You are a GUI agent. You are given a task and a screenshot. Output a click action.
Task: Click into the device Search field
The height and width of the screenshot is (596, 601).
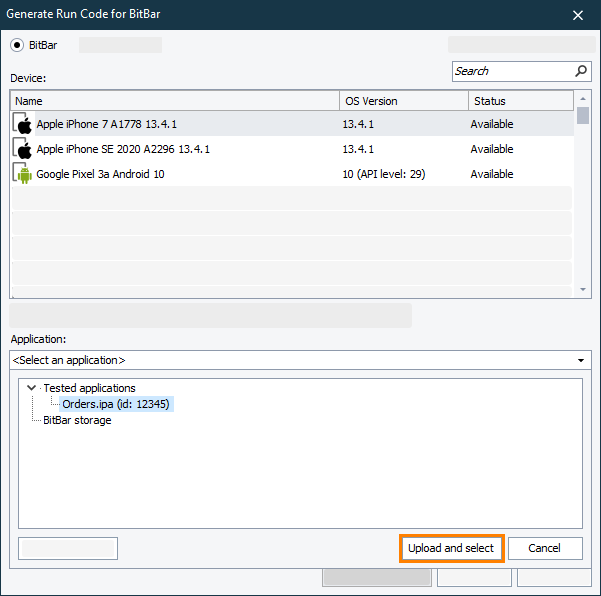512,71
